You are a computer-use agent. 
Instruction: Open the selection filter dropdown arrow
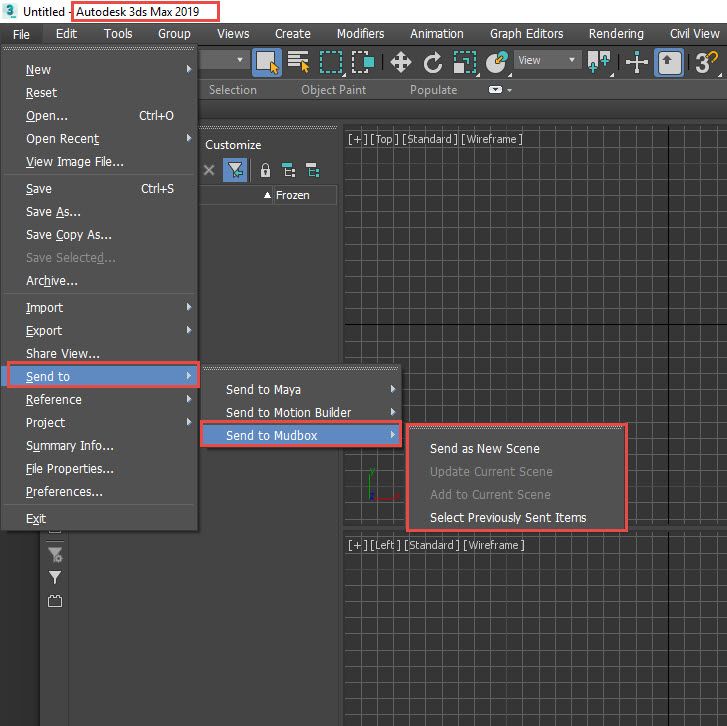tap(240, 60)
